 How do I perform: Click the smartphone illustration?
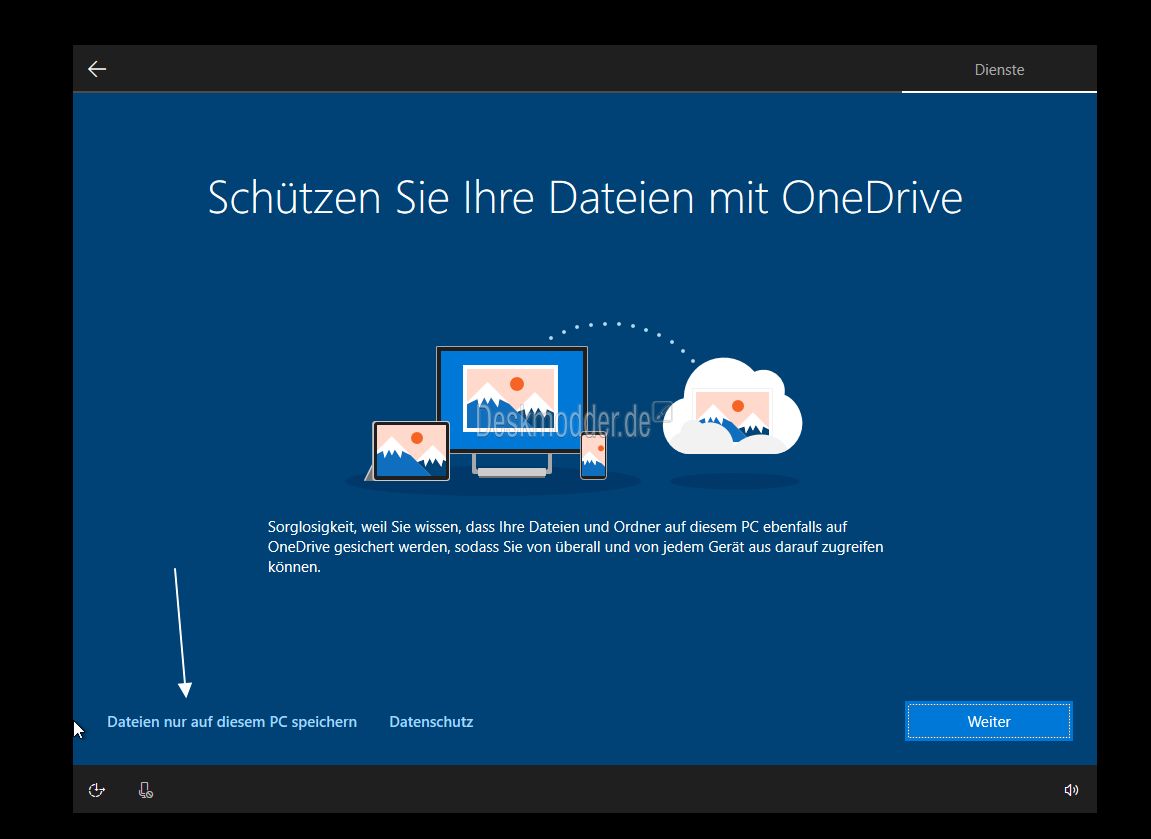[594, 455]
